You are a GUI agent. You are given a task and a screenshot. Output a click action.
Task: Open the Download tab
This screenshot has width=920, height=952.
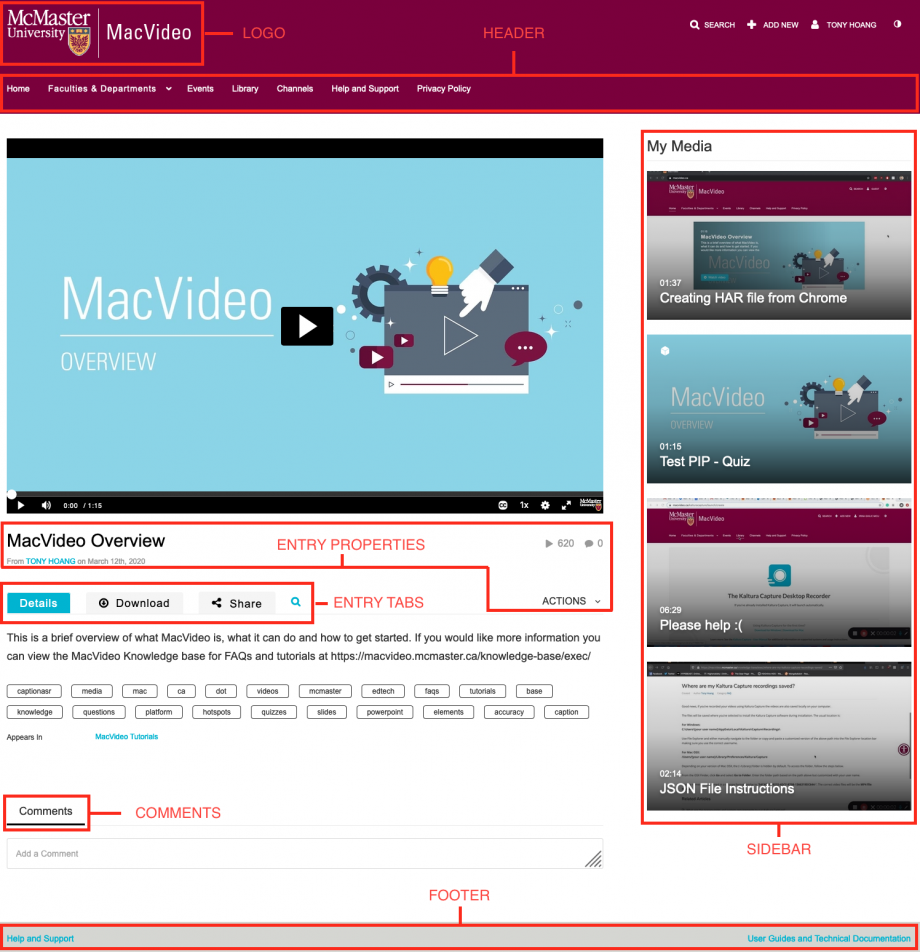(134, 603)
